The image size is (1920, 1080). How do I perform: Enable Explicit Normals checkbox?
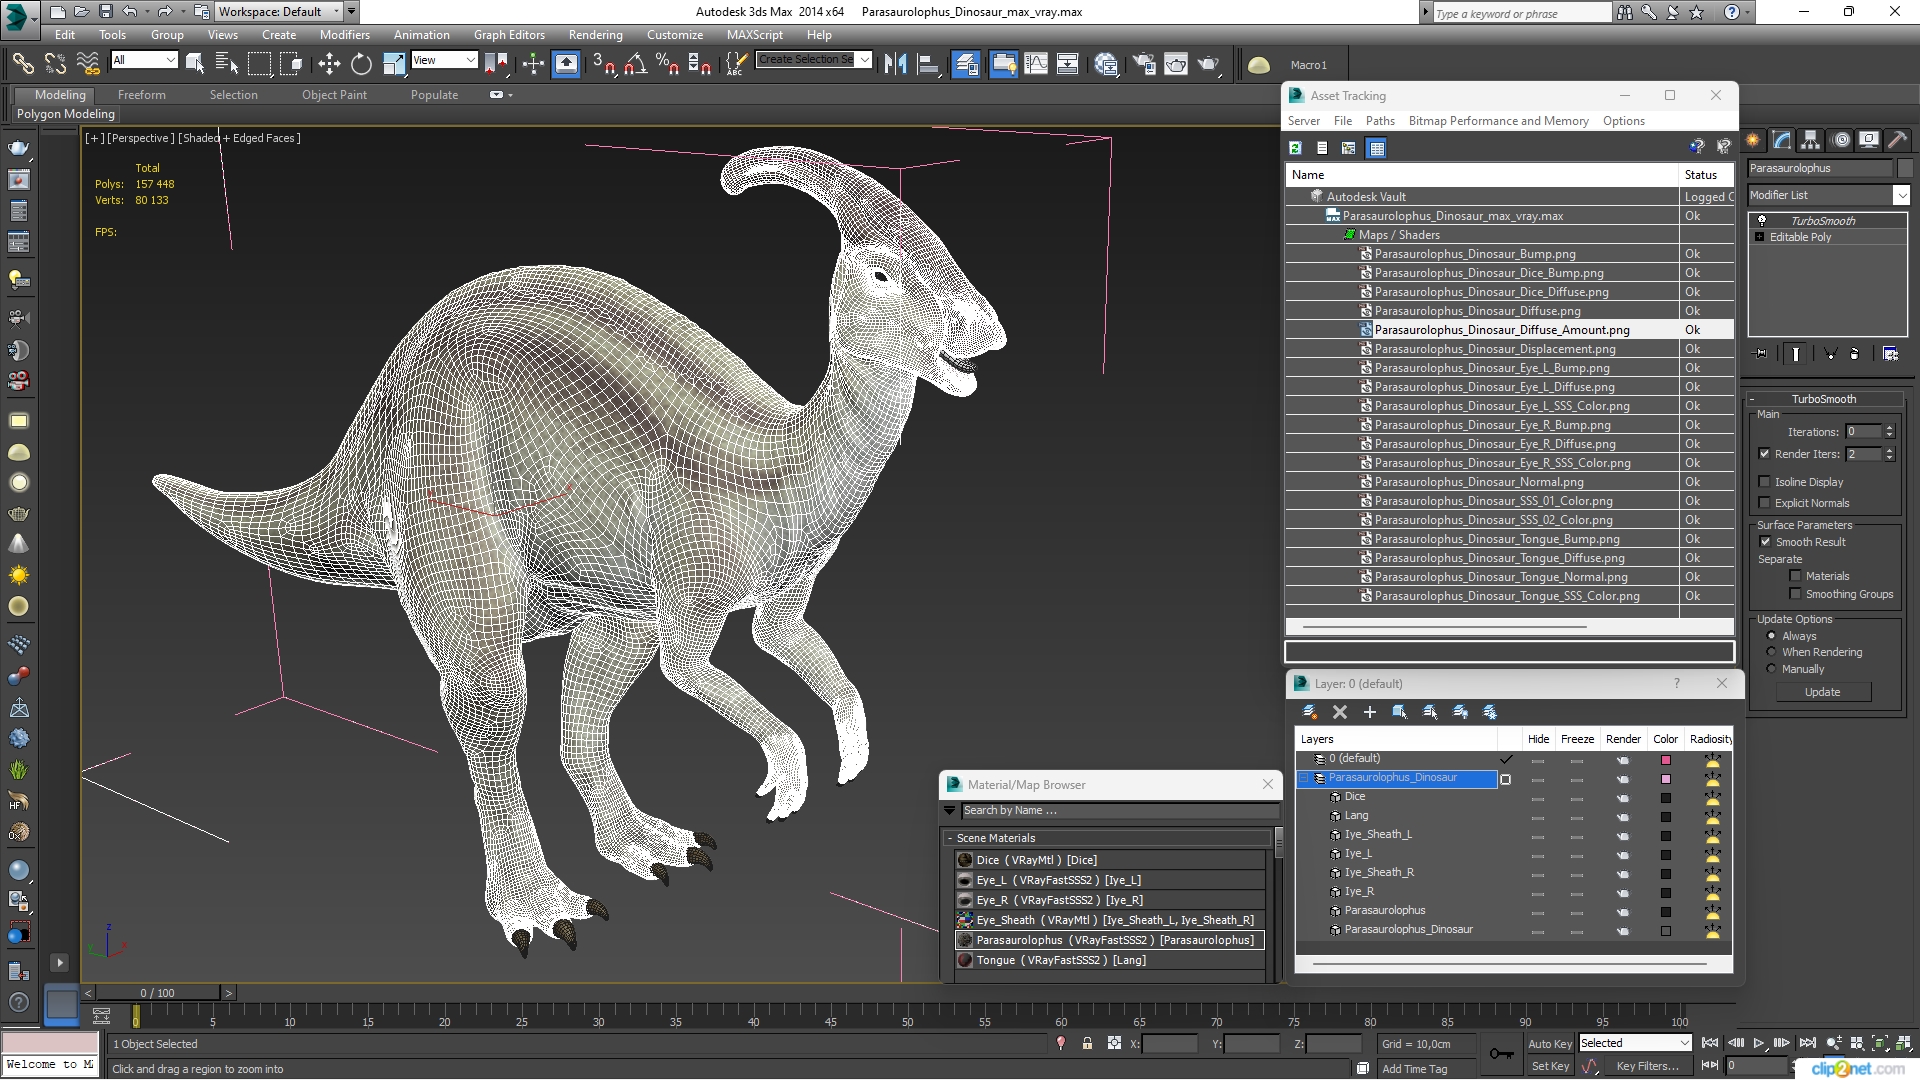point(1765,503)
